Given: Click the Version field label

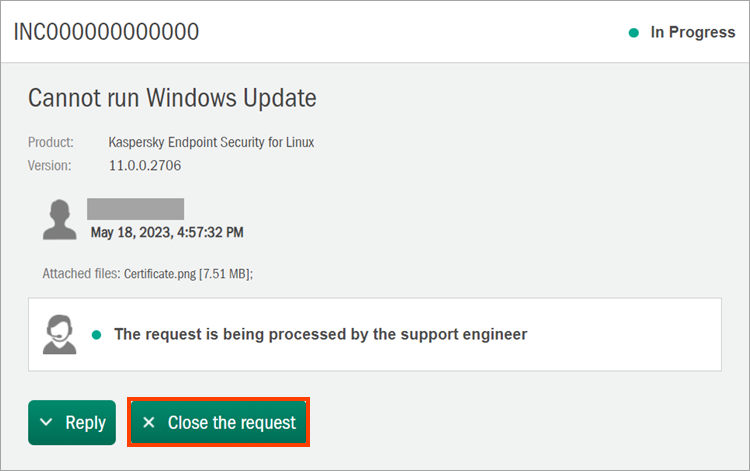Looking at the screenshot, I should [x=50, y=165].
